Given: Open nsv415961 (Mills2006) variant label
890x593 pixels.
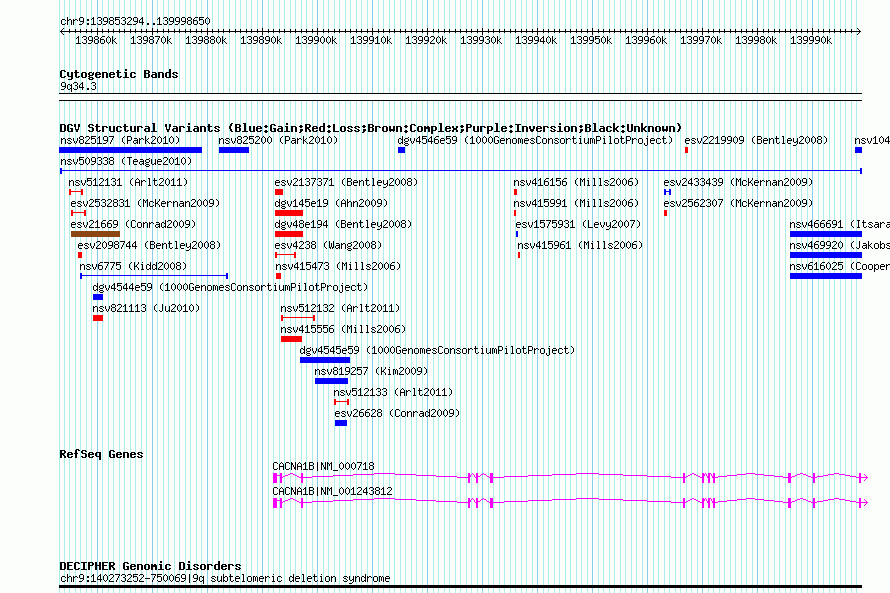Looking at the screenshot, I should 580,245.
